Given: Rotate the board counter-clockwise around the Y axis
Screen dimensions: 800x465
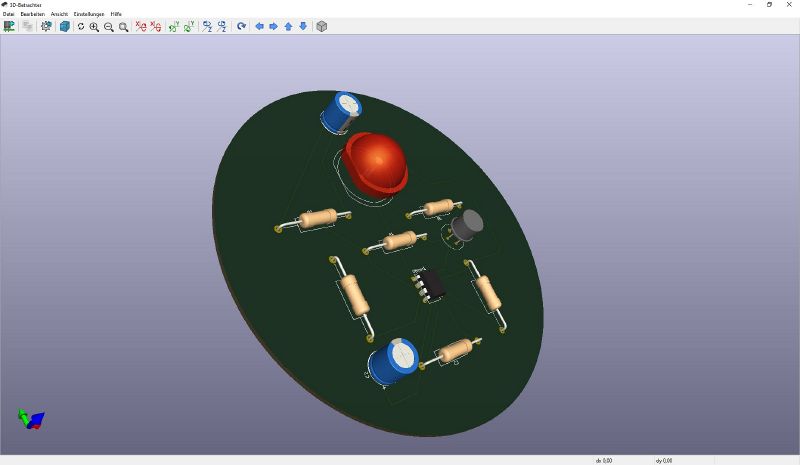Looking at the screenshot, I should click(190, 26).
